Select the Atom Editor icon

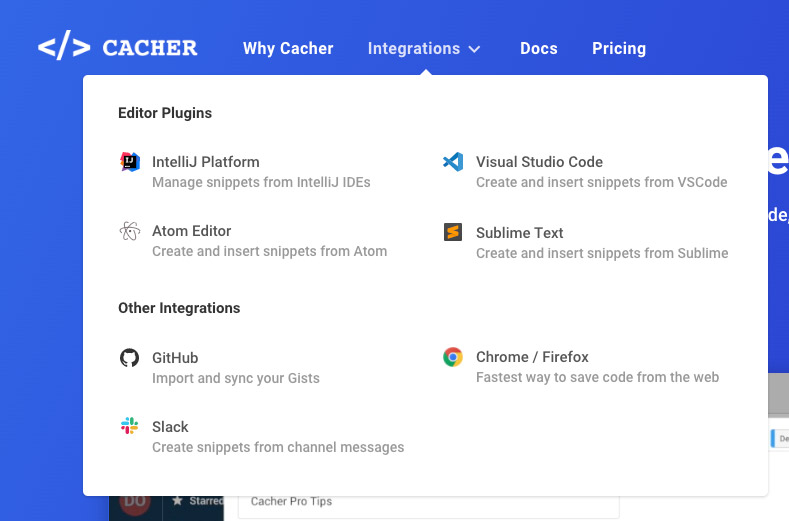click(129, 231)
